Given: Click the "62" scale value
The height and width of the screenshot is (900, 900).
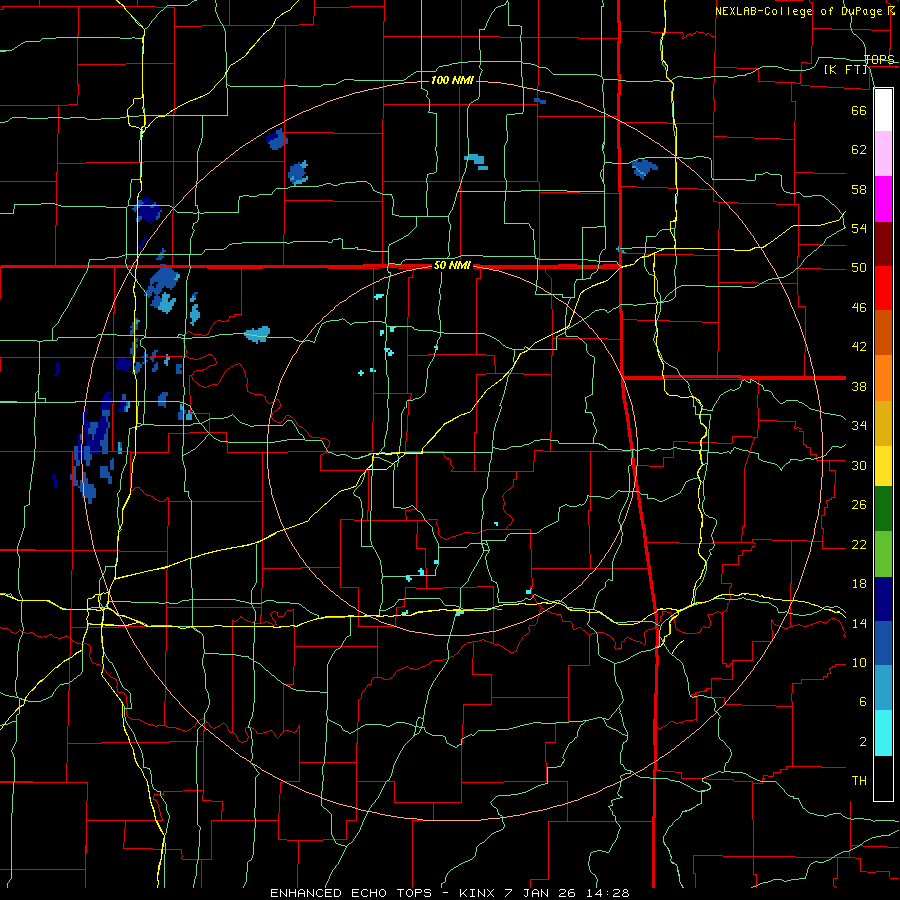Looking at the screenshot, I should click(x=859, y=150).
